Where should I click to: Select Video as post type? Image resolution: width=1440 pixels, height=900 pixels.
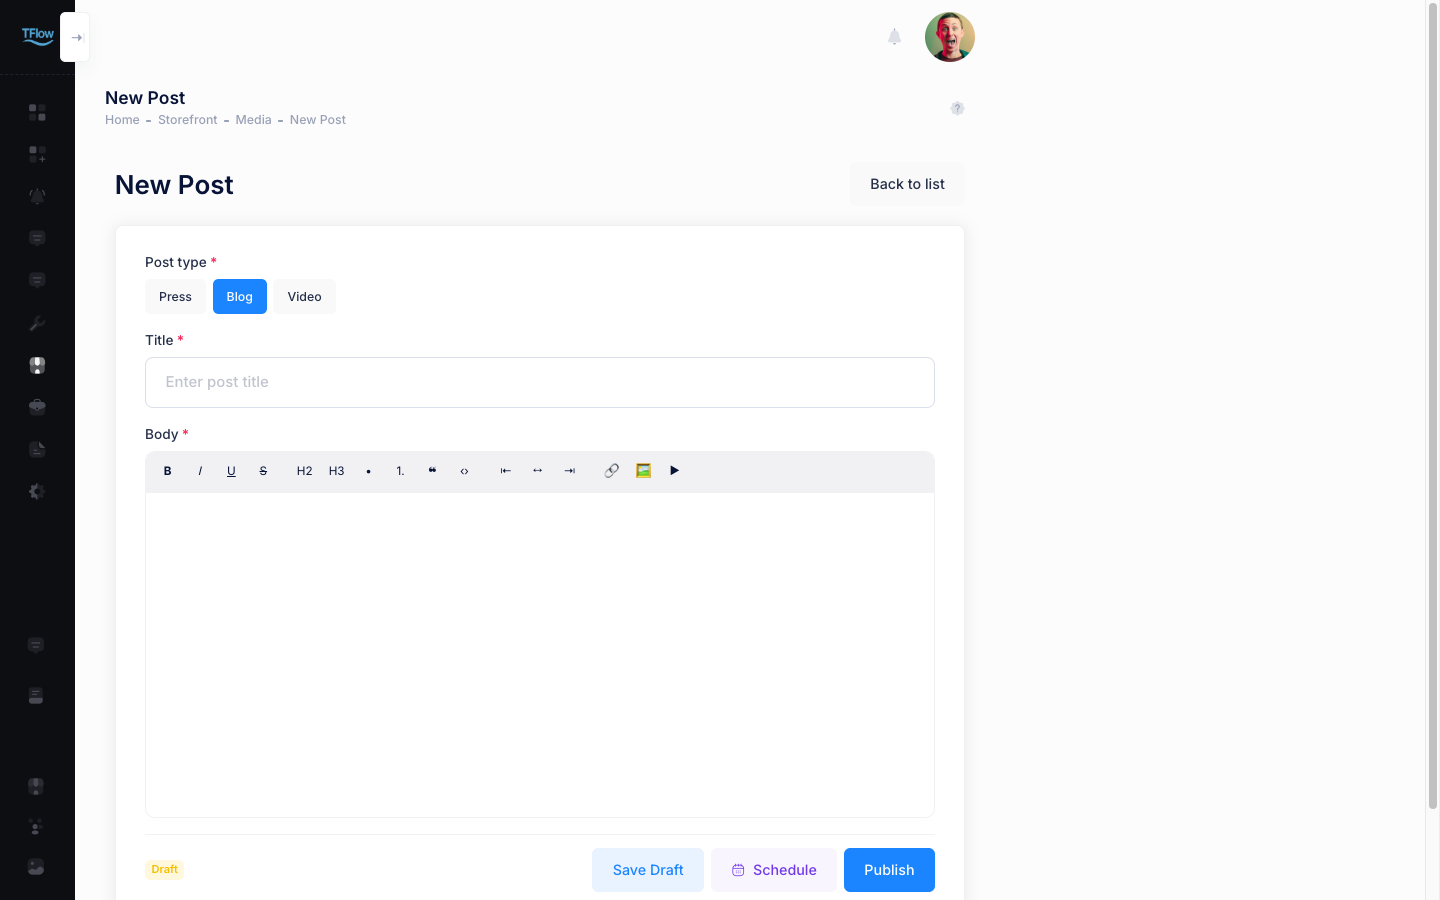305,297
